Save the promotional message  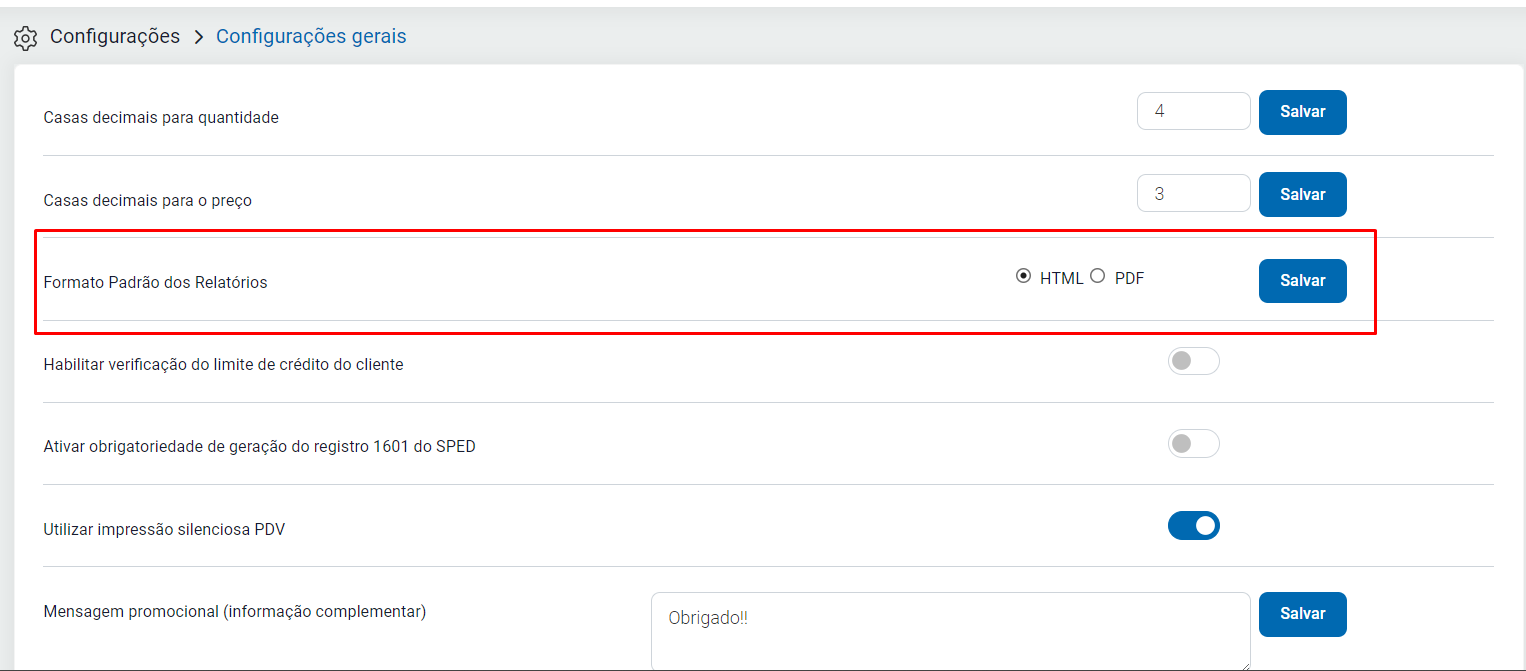pyautogui.click(x=1302, y=614)
